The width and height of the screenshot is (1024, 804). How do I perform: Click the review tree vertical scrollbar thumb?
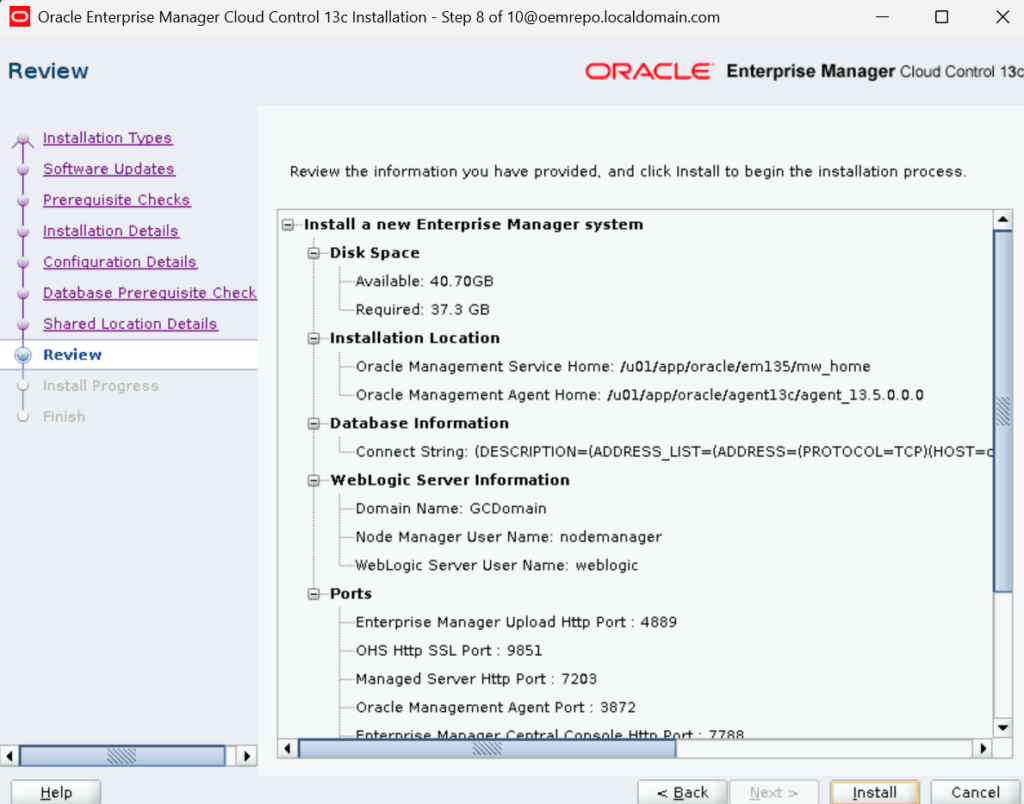click(x=1002, y=411)
